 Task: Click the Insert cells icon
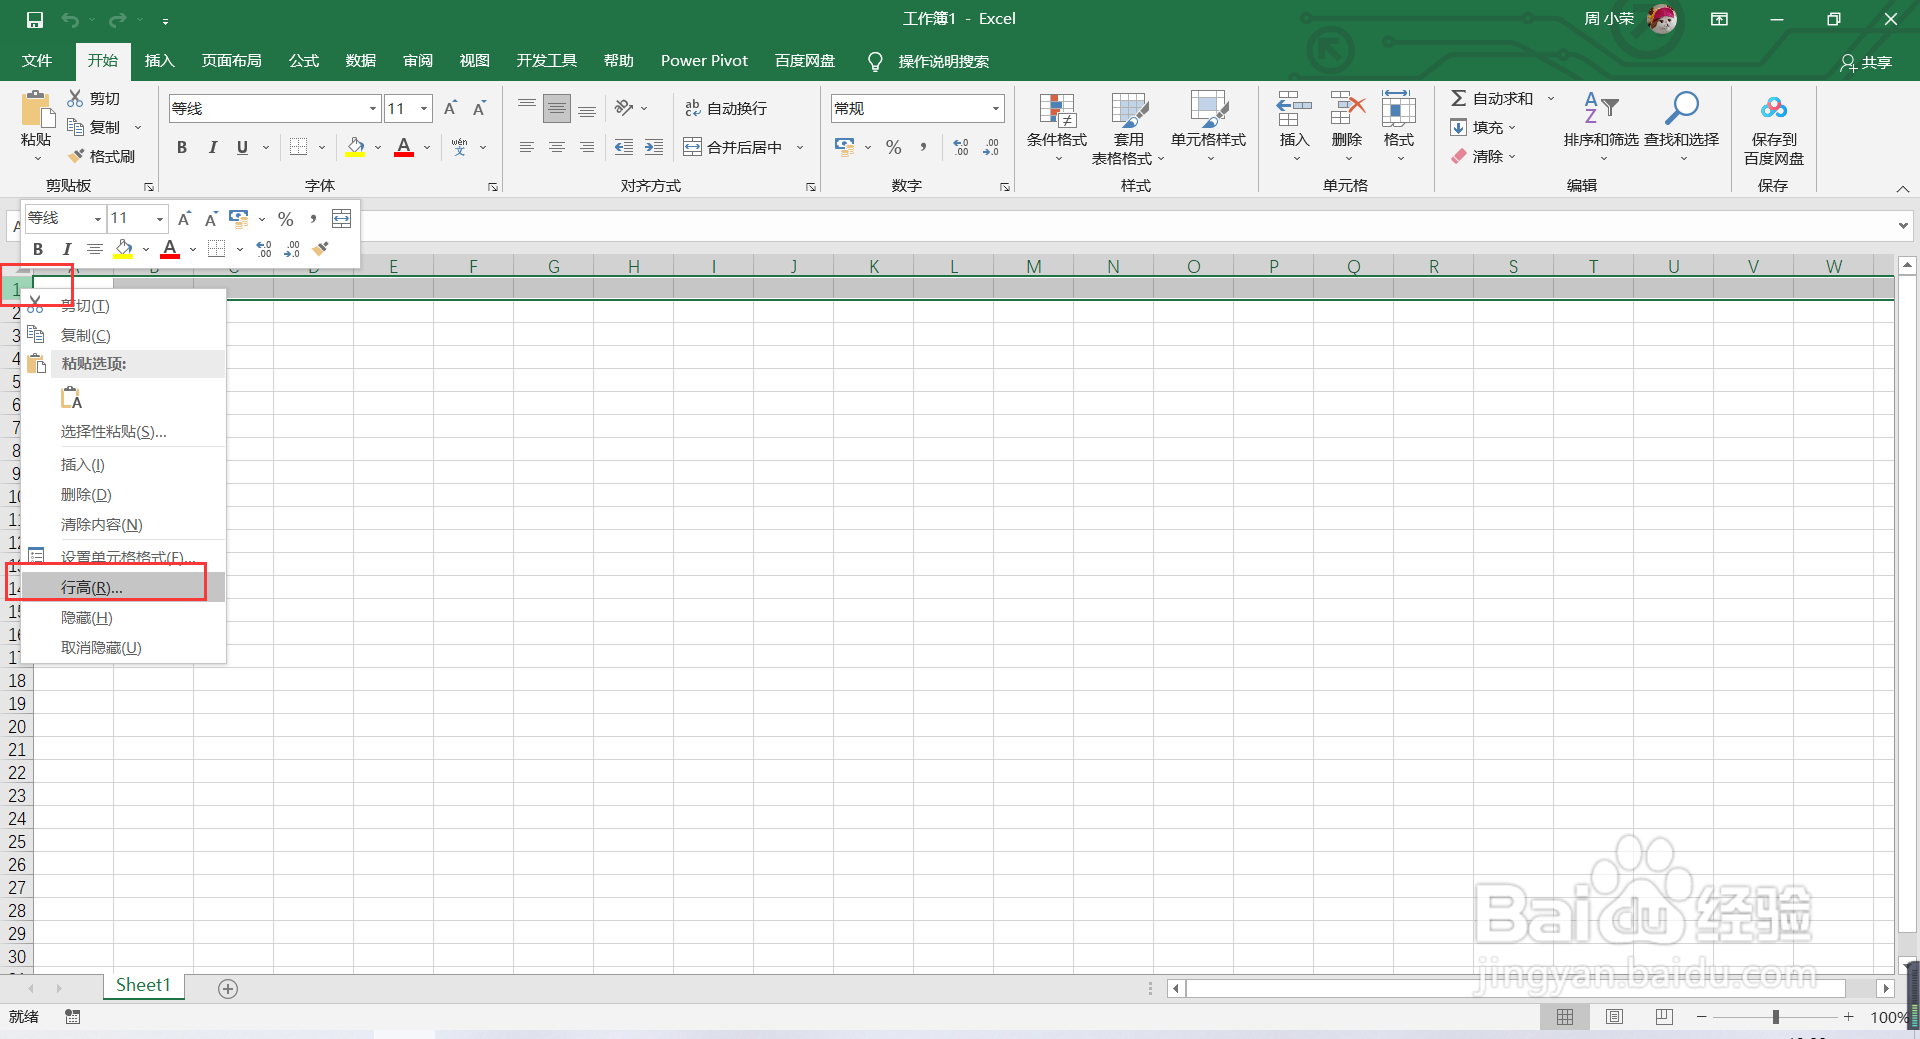click(x=1294, y=108)
